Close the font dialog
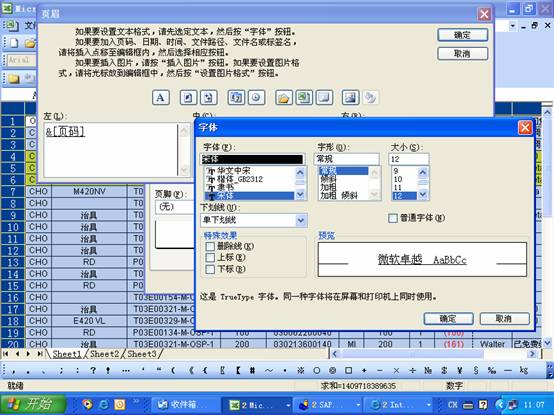This screenshot has height=415, width=554. coord(525,128)
